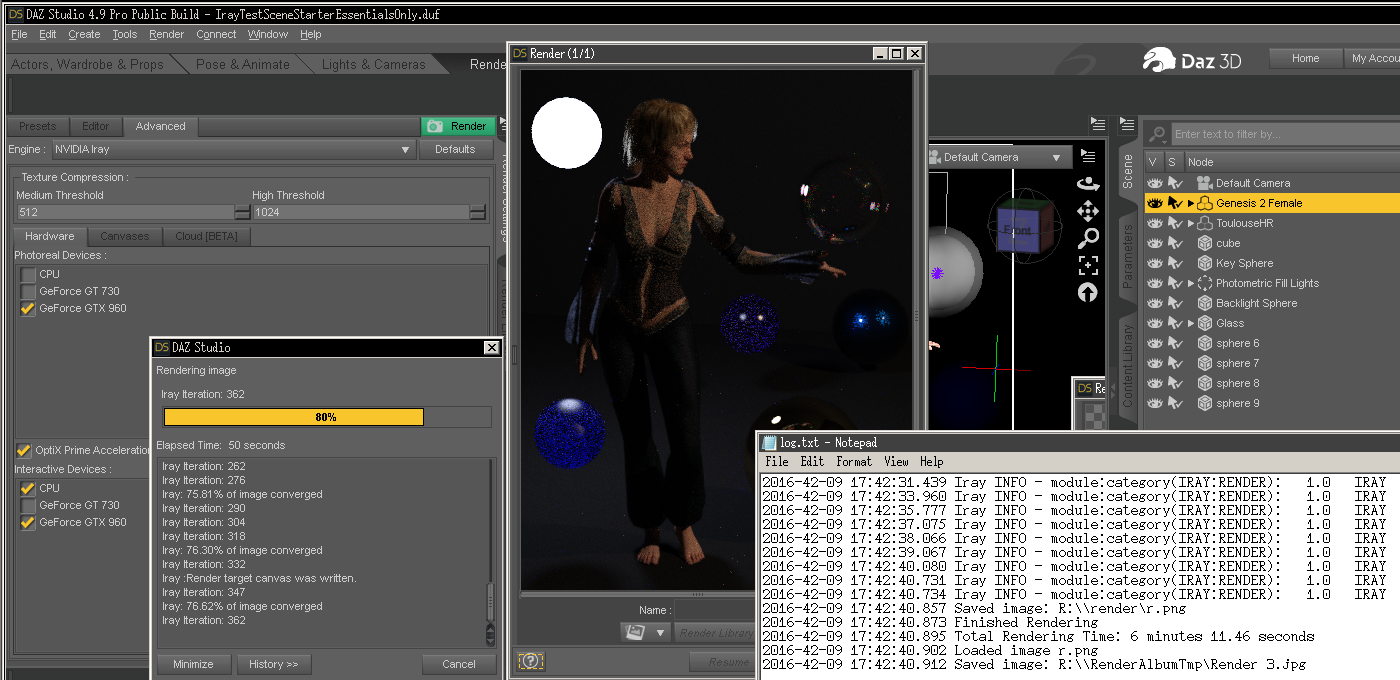The height and width of the screenshot is (680, 1400).
Task: Open the Render menu
Action: coord(166,34)
